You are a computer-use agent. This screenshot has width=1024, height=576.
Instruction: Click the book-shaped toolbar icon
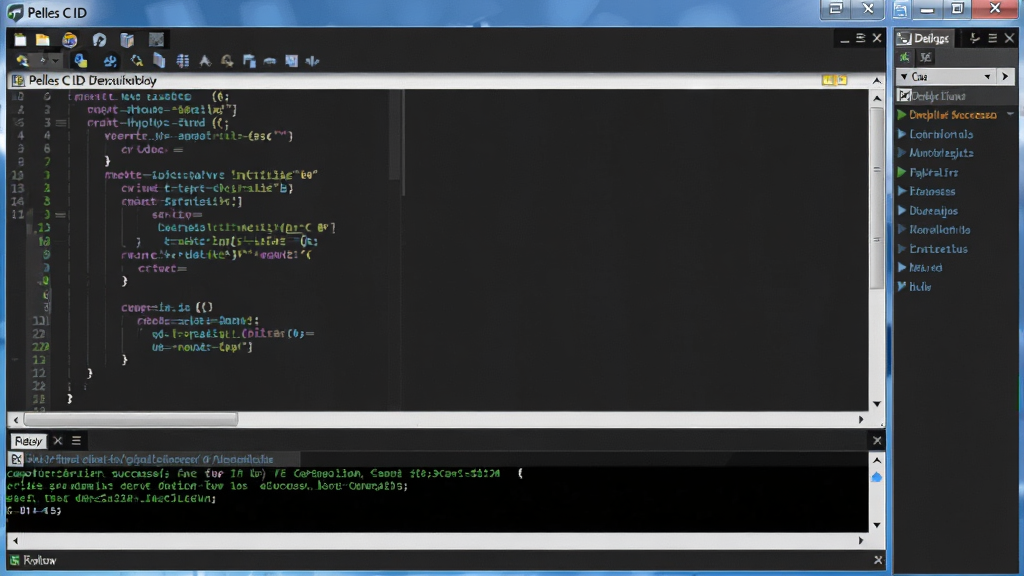click(127, 40)
